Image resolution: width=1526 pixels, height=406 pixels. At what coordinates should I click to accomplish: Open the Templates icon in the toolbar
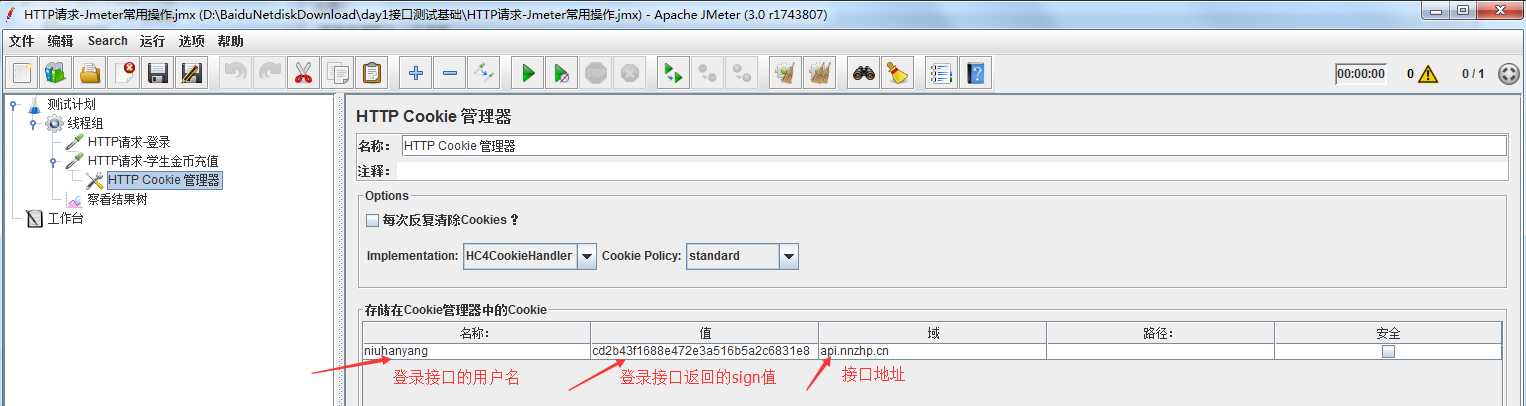[56, 73]
